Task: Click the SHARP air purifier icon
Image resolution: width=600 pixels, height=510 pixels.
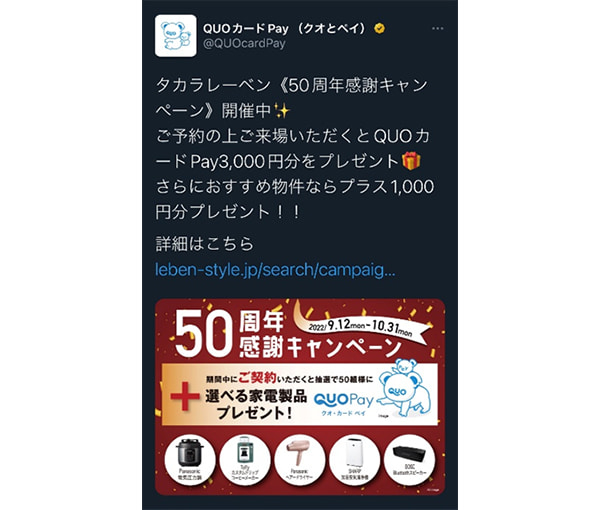Action: coord(355,459)
